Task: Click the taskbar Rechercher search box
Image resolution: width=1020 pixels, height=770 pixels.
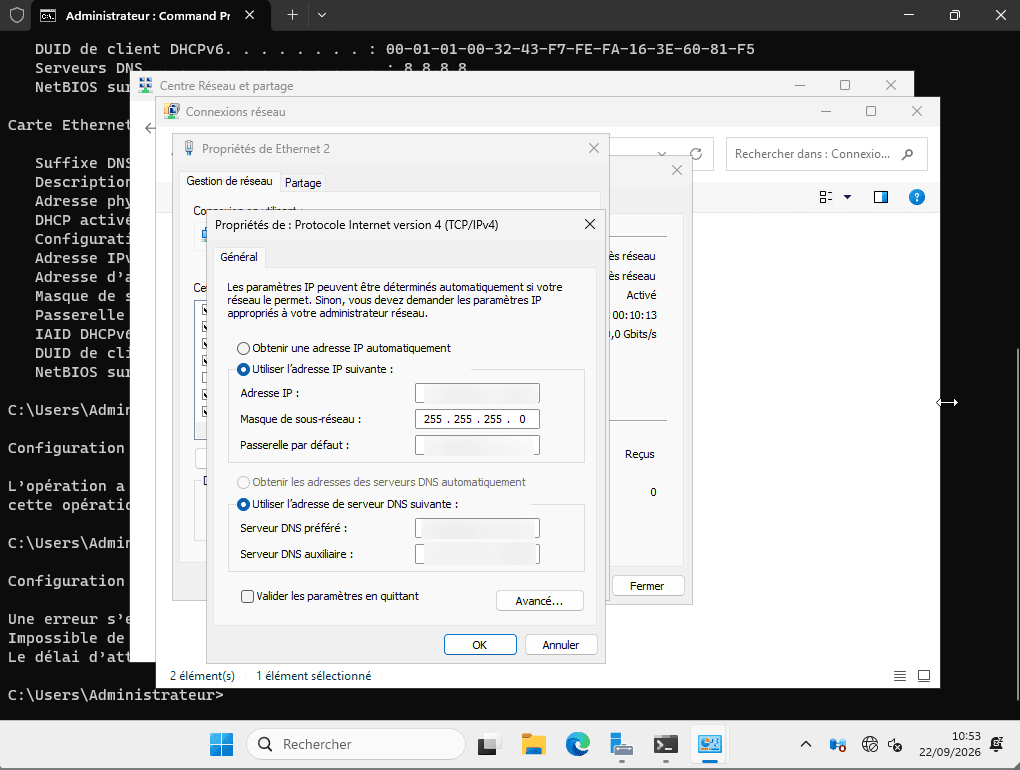Action: tap(356, 744)
